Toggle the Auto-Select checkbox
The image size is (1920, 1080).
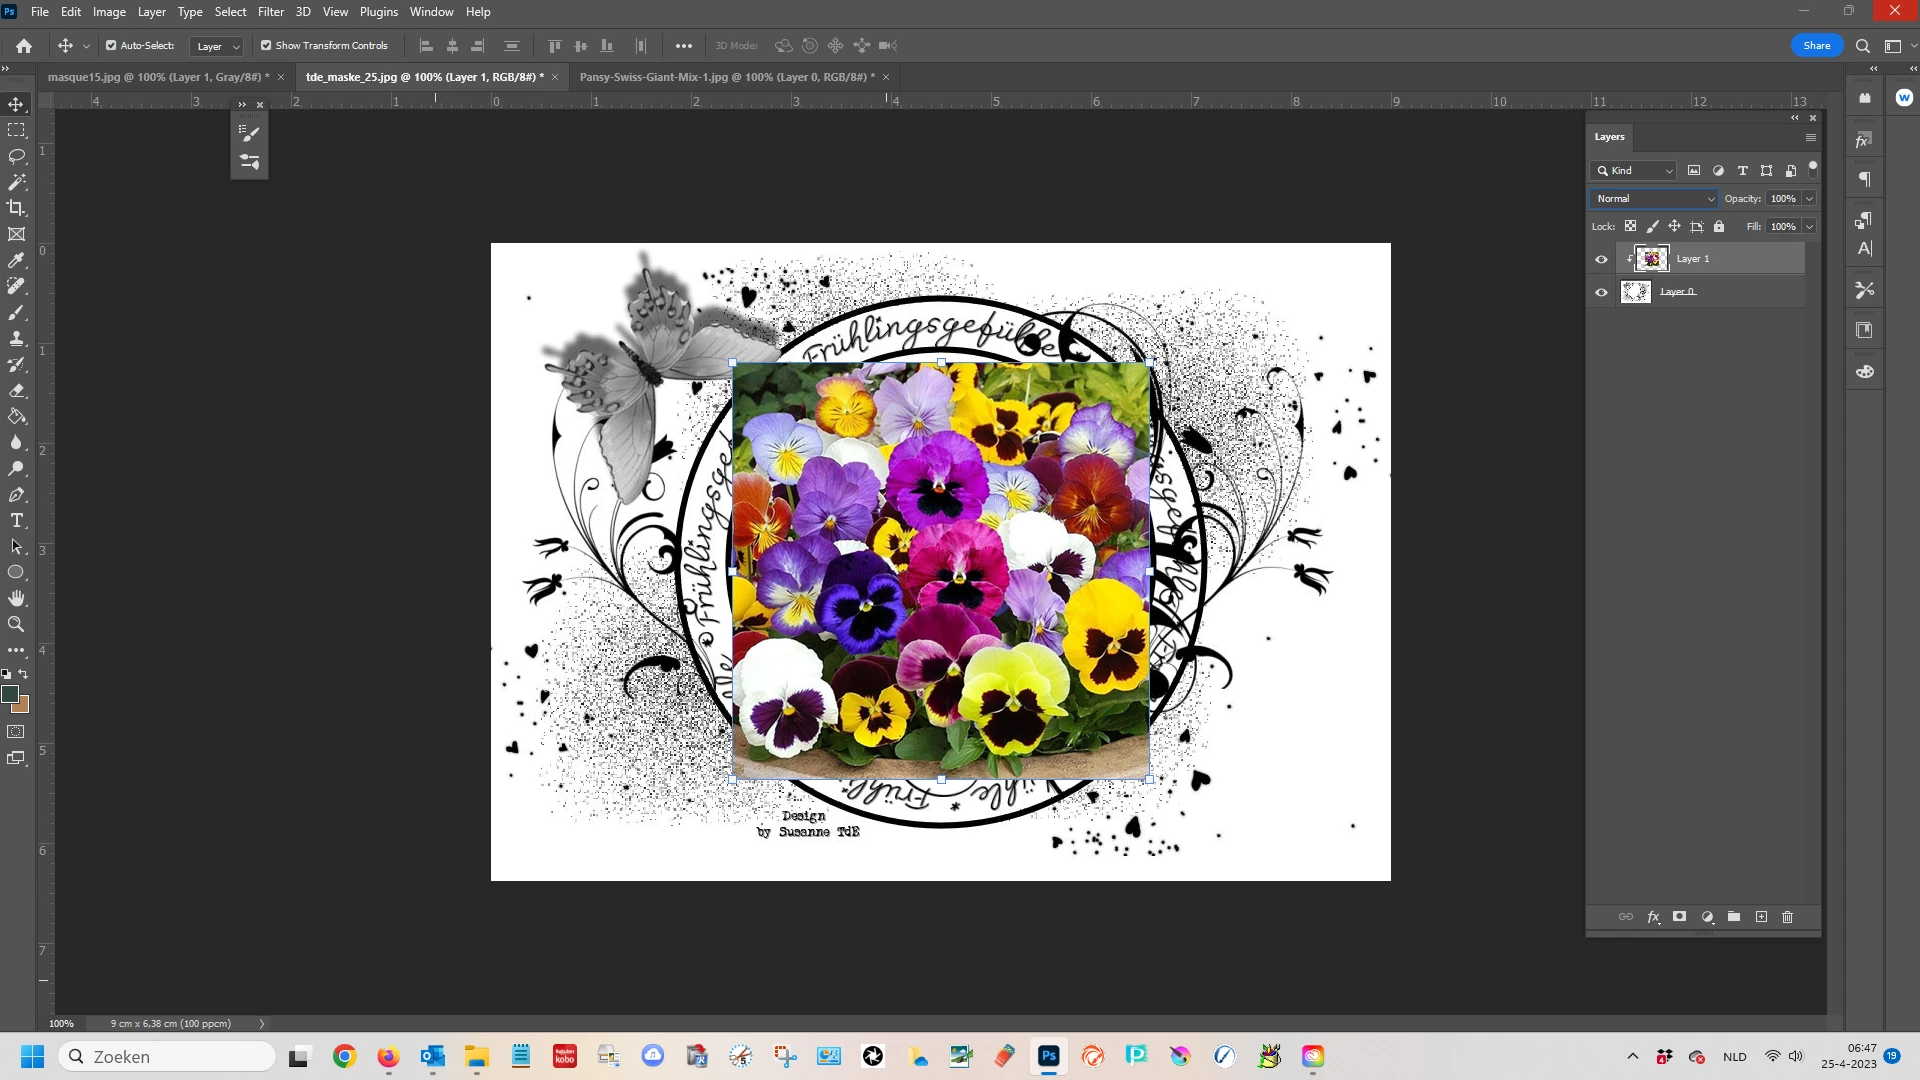(x=111, y=46)
